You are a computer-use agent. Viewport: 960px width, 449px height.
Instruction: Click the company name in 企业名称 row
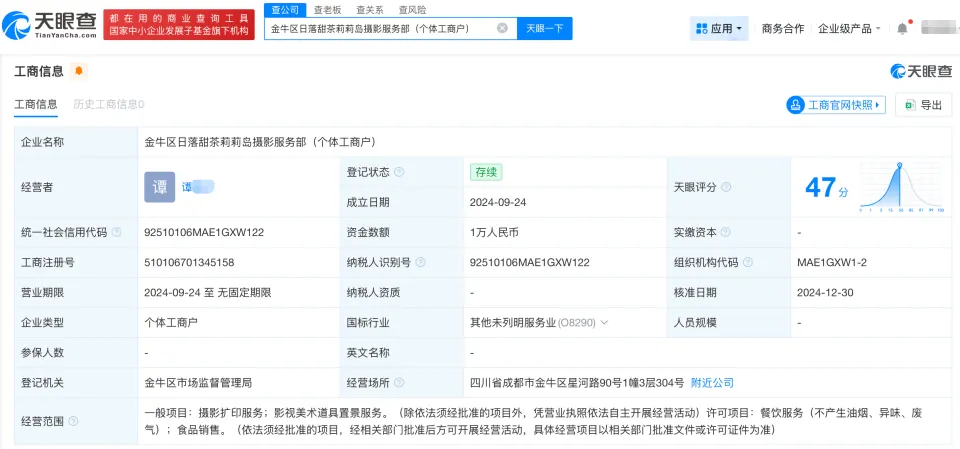point(260,142)
